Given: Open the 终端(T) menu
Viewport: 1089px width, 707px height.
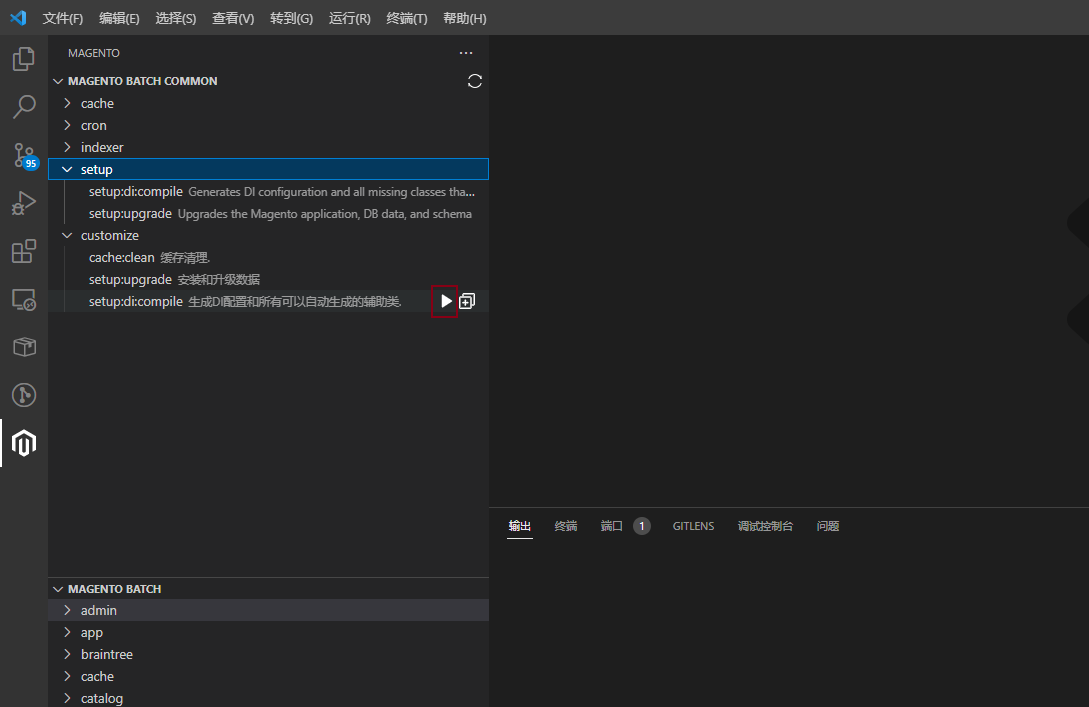Looking at the screenshot, I should (406, 18).
